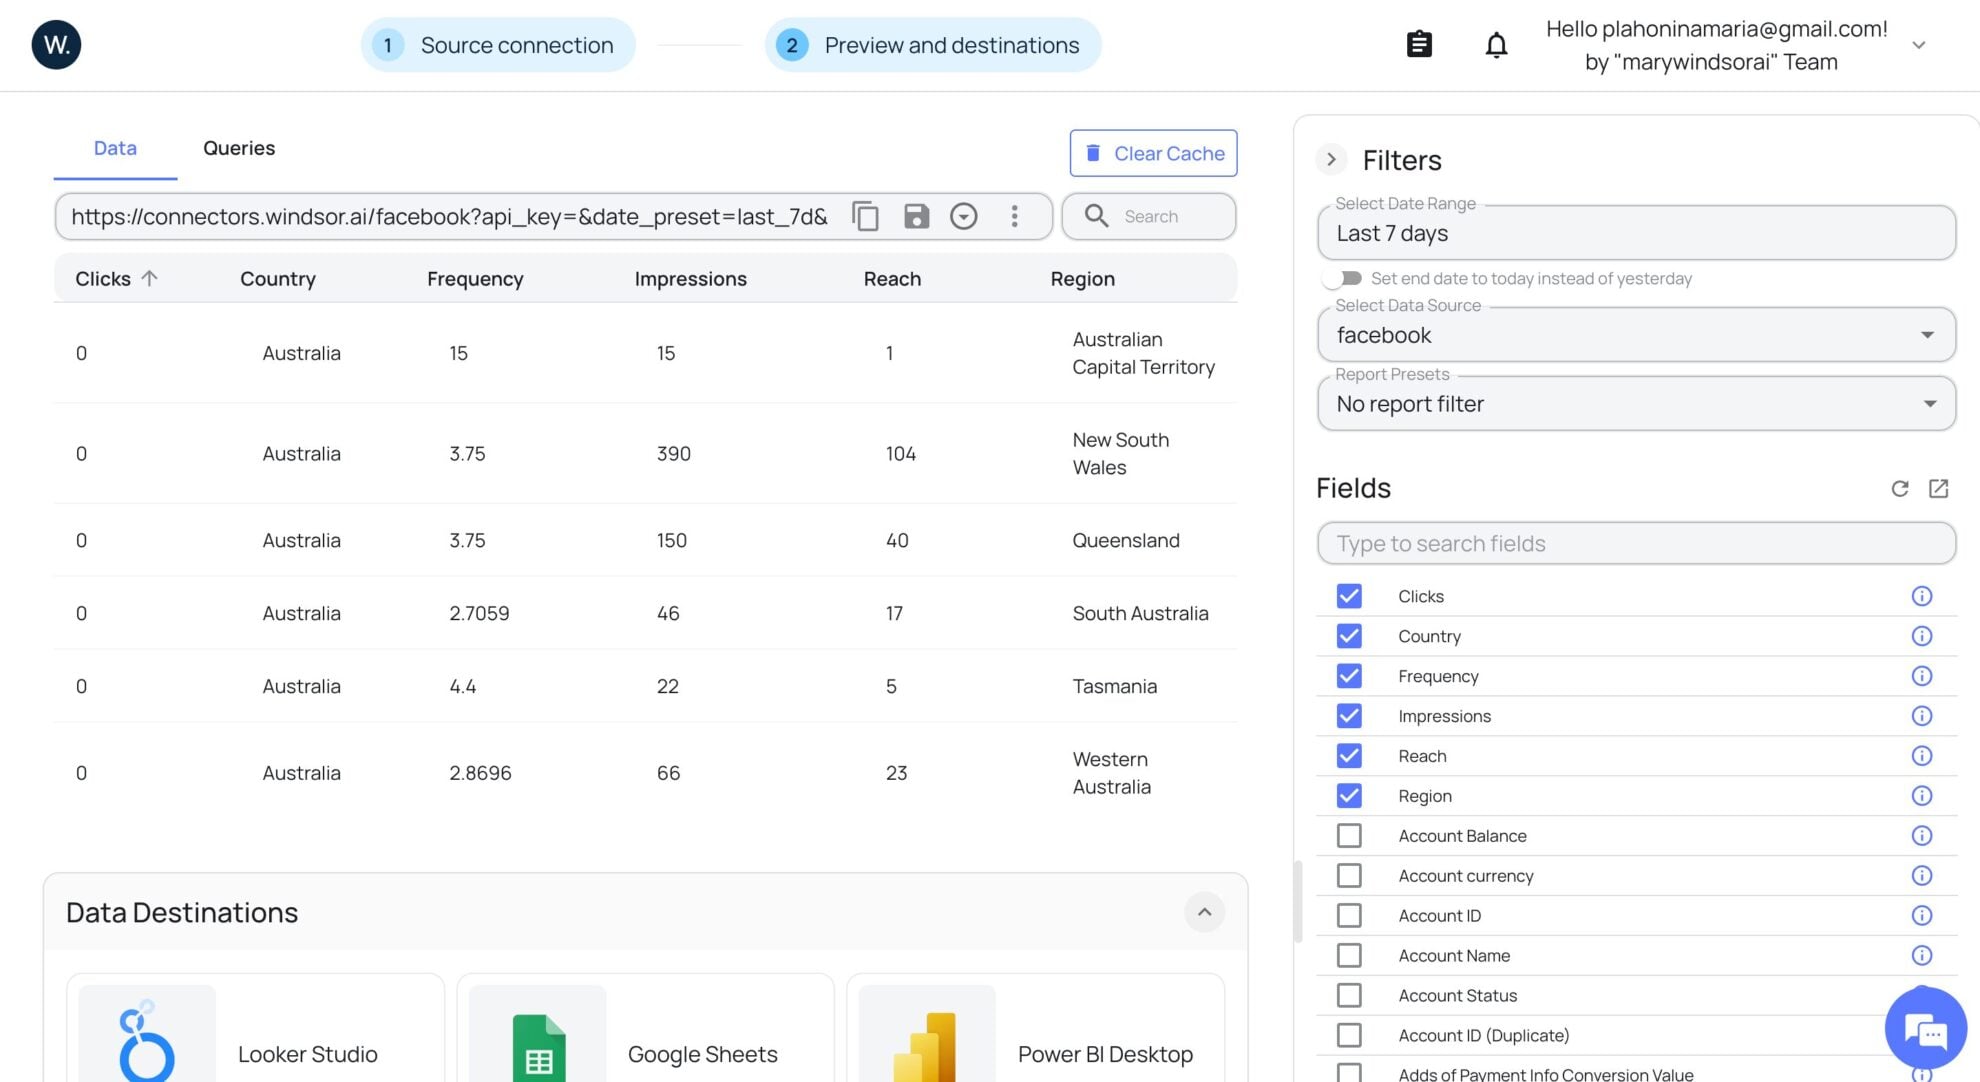Click the save query floppy icon
The height and width of the screenshot is (1082, 1980).
click(x=916, y=216)
